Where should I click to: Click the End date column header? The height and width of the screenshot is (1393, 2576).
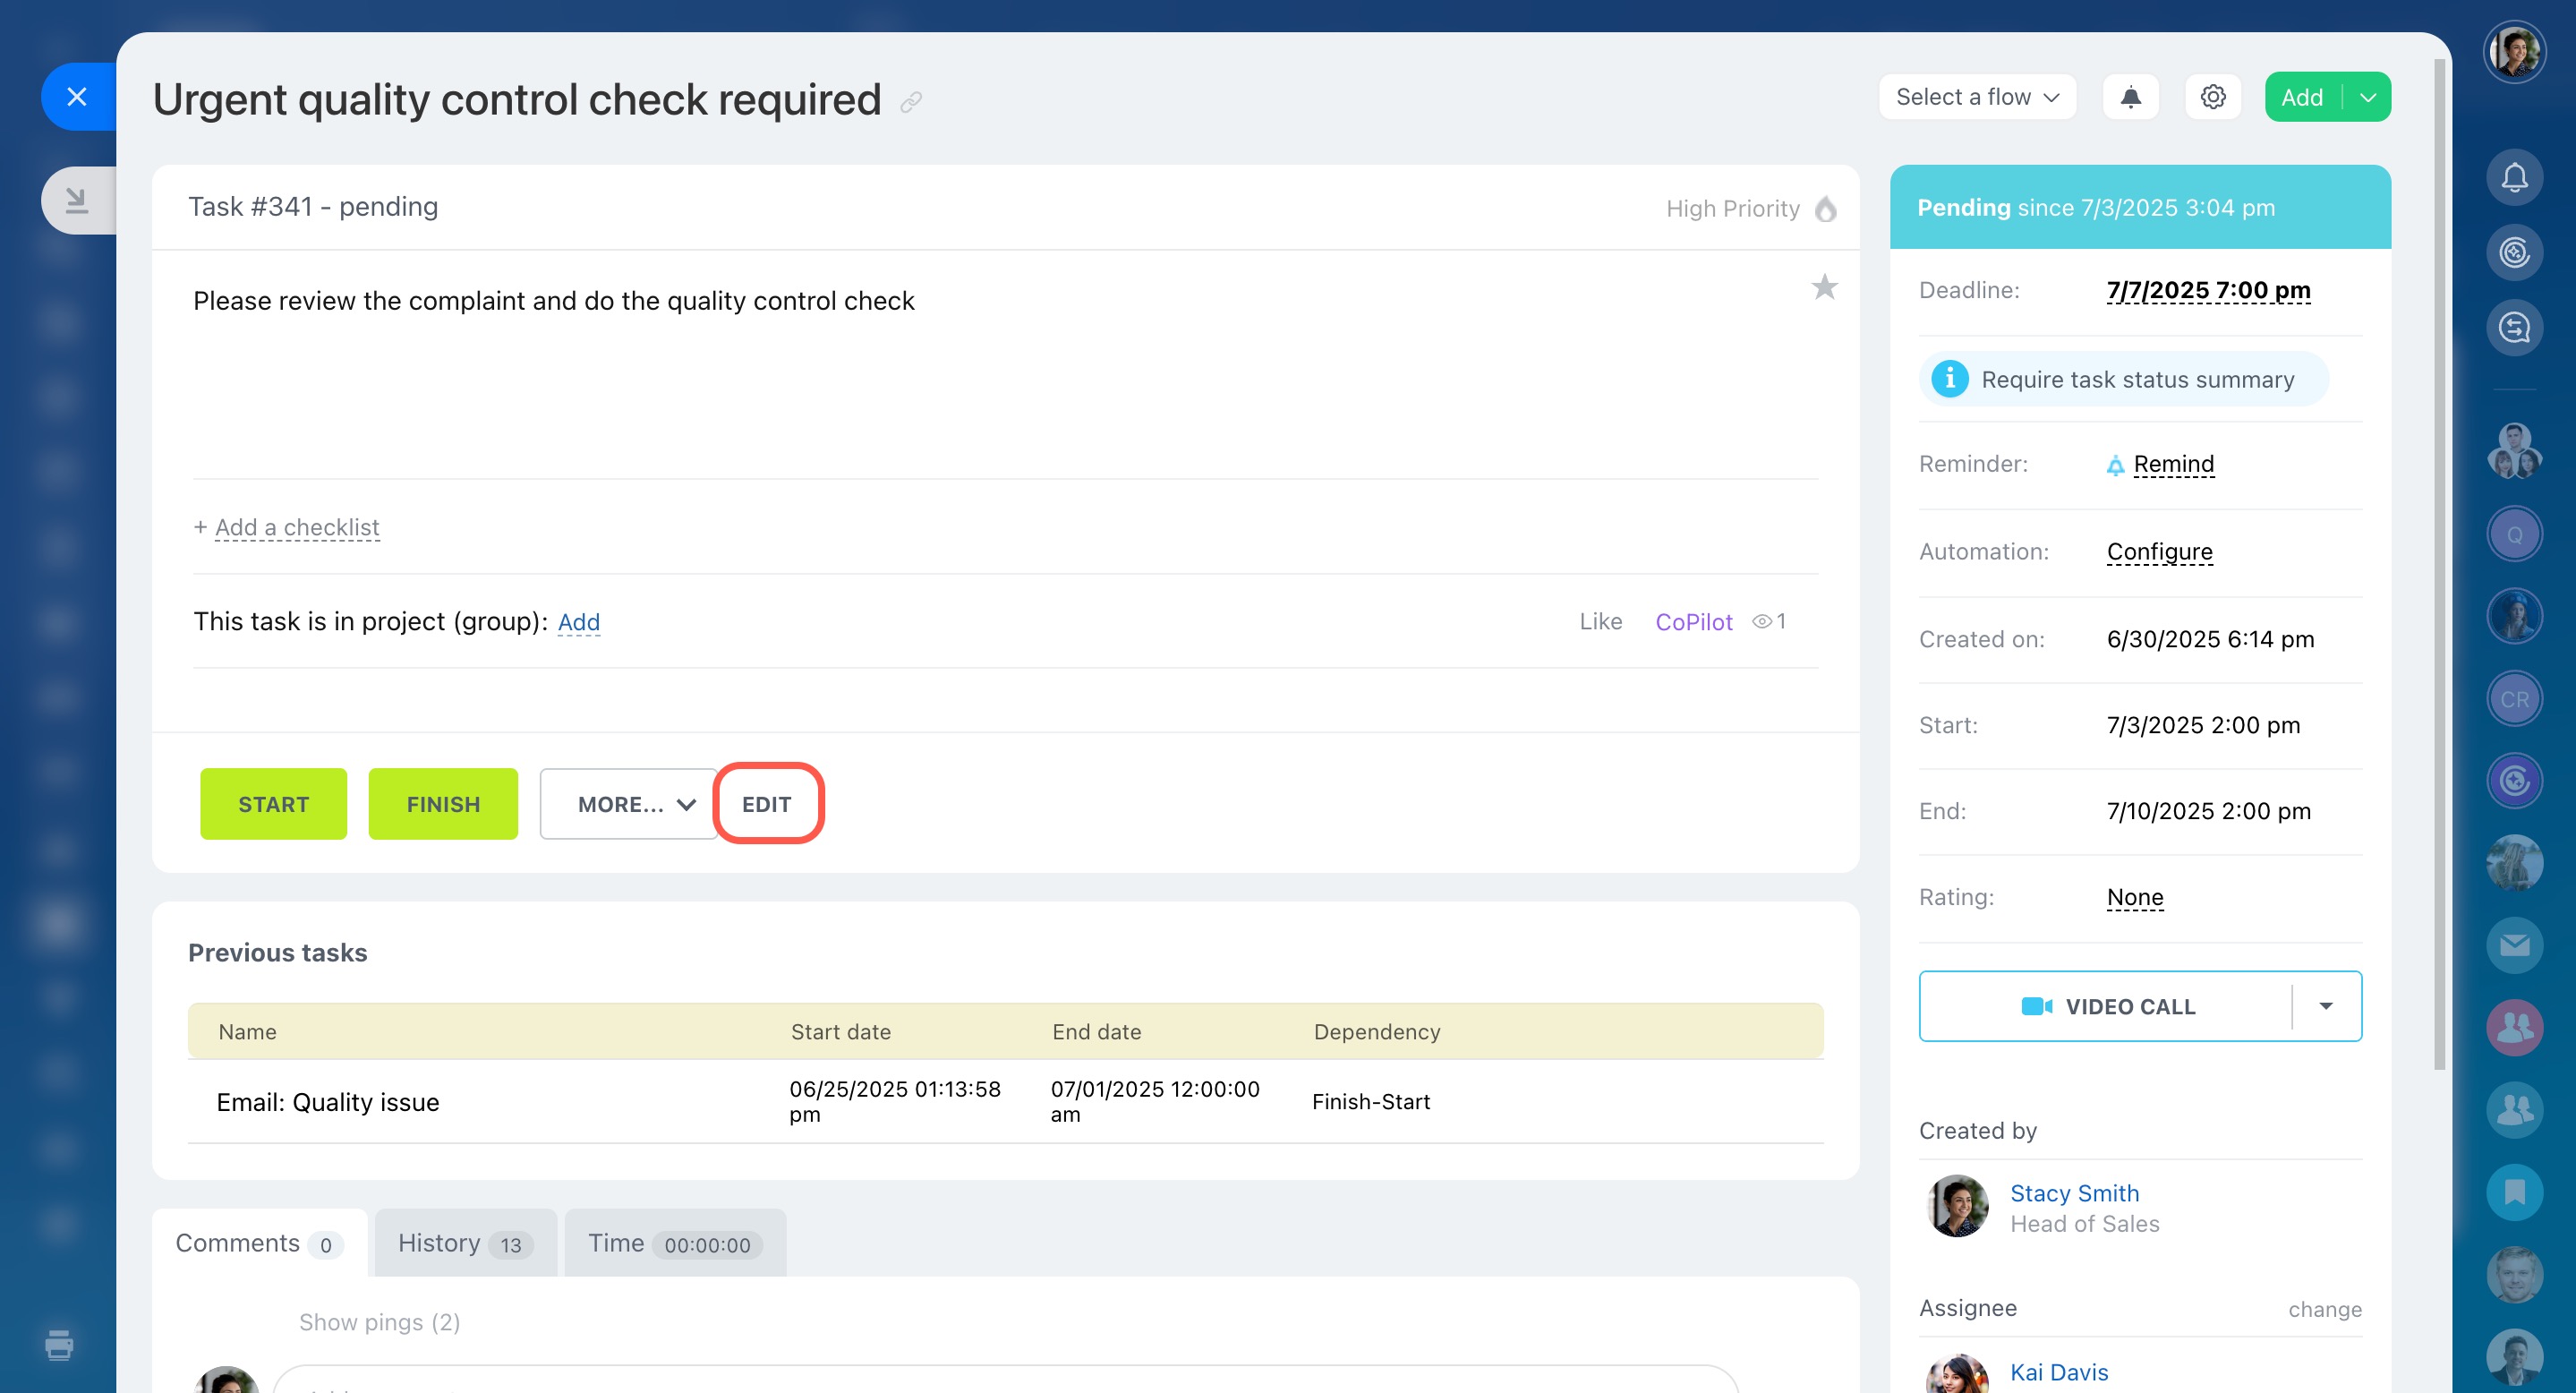pyautogui.click(x=1096, y=1031)
